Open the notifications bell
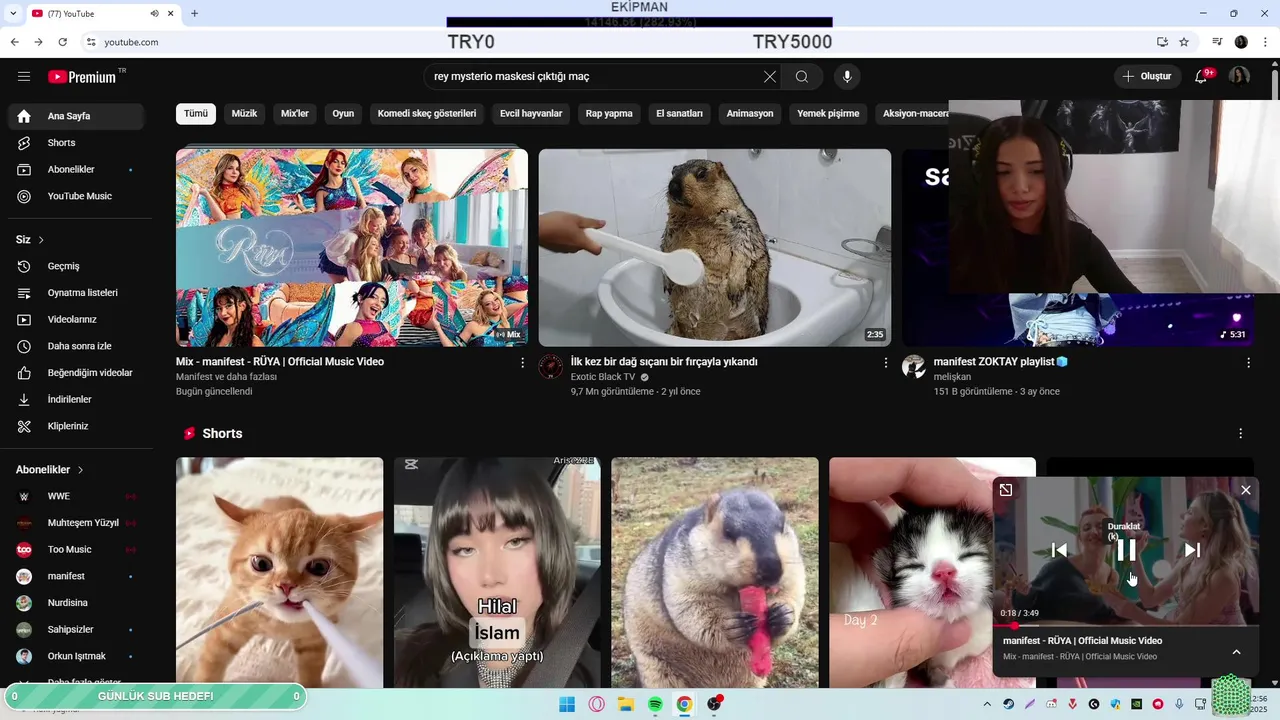The width and height of the screenshot is (1280, 720). (x=1201, y=77)
